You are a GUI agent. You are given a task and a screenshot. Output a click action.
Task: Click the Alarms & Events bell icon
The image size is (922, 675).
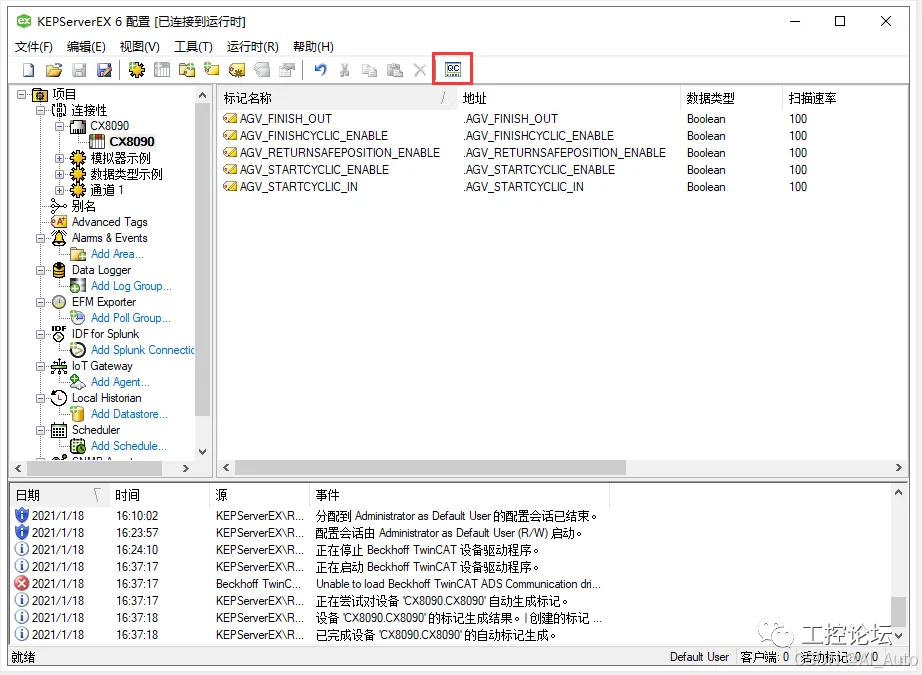coord(59,238)
